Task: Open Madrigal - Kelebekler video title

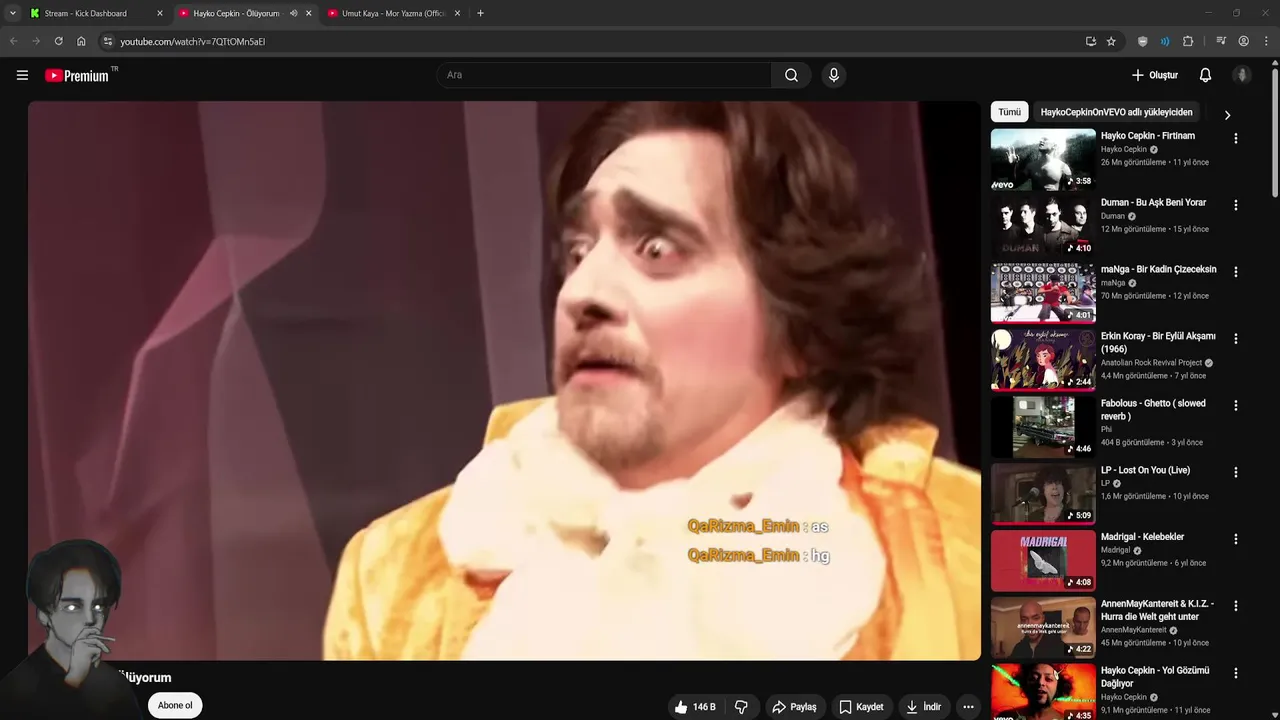Action: [x=1142, y=537]
